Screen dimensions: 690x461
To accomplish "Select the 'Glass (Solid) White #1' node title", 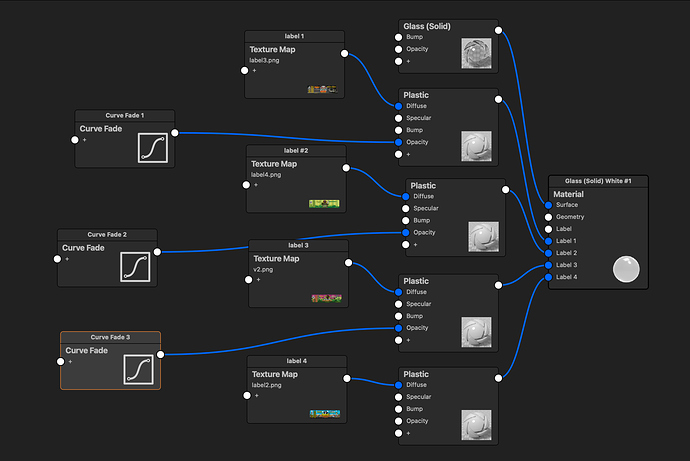I will tap(598, 181).
